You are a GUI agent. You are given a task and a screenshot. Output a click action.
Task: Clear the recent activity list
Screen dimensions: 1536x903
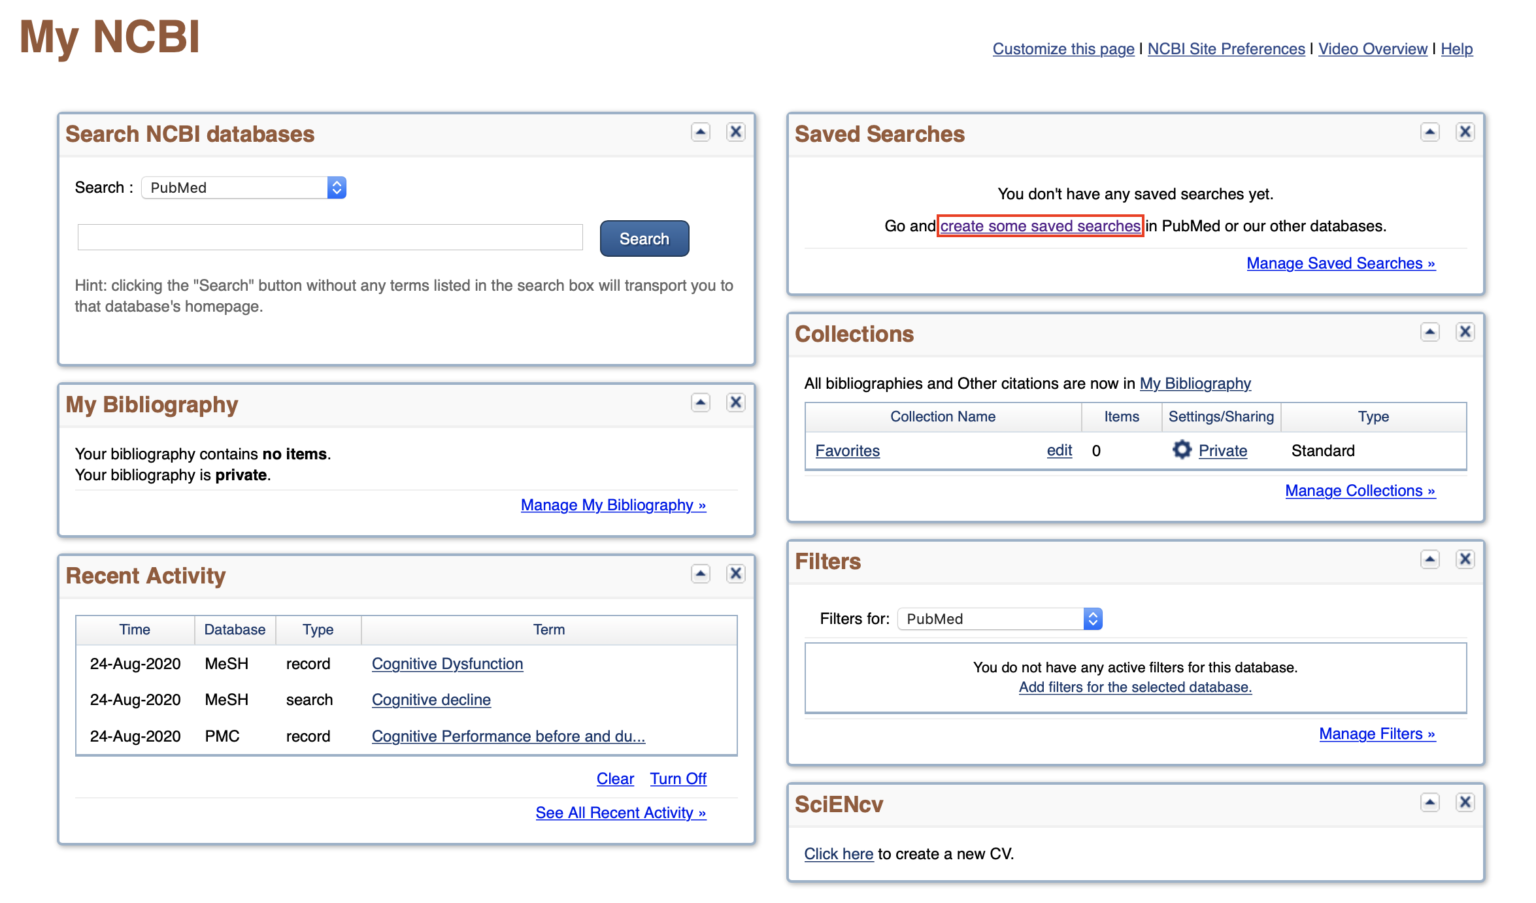pyautogui.click(x=615, y=778)
